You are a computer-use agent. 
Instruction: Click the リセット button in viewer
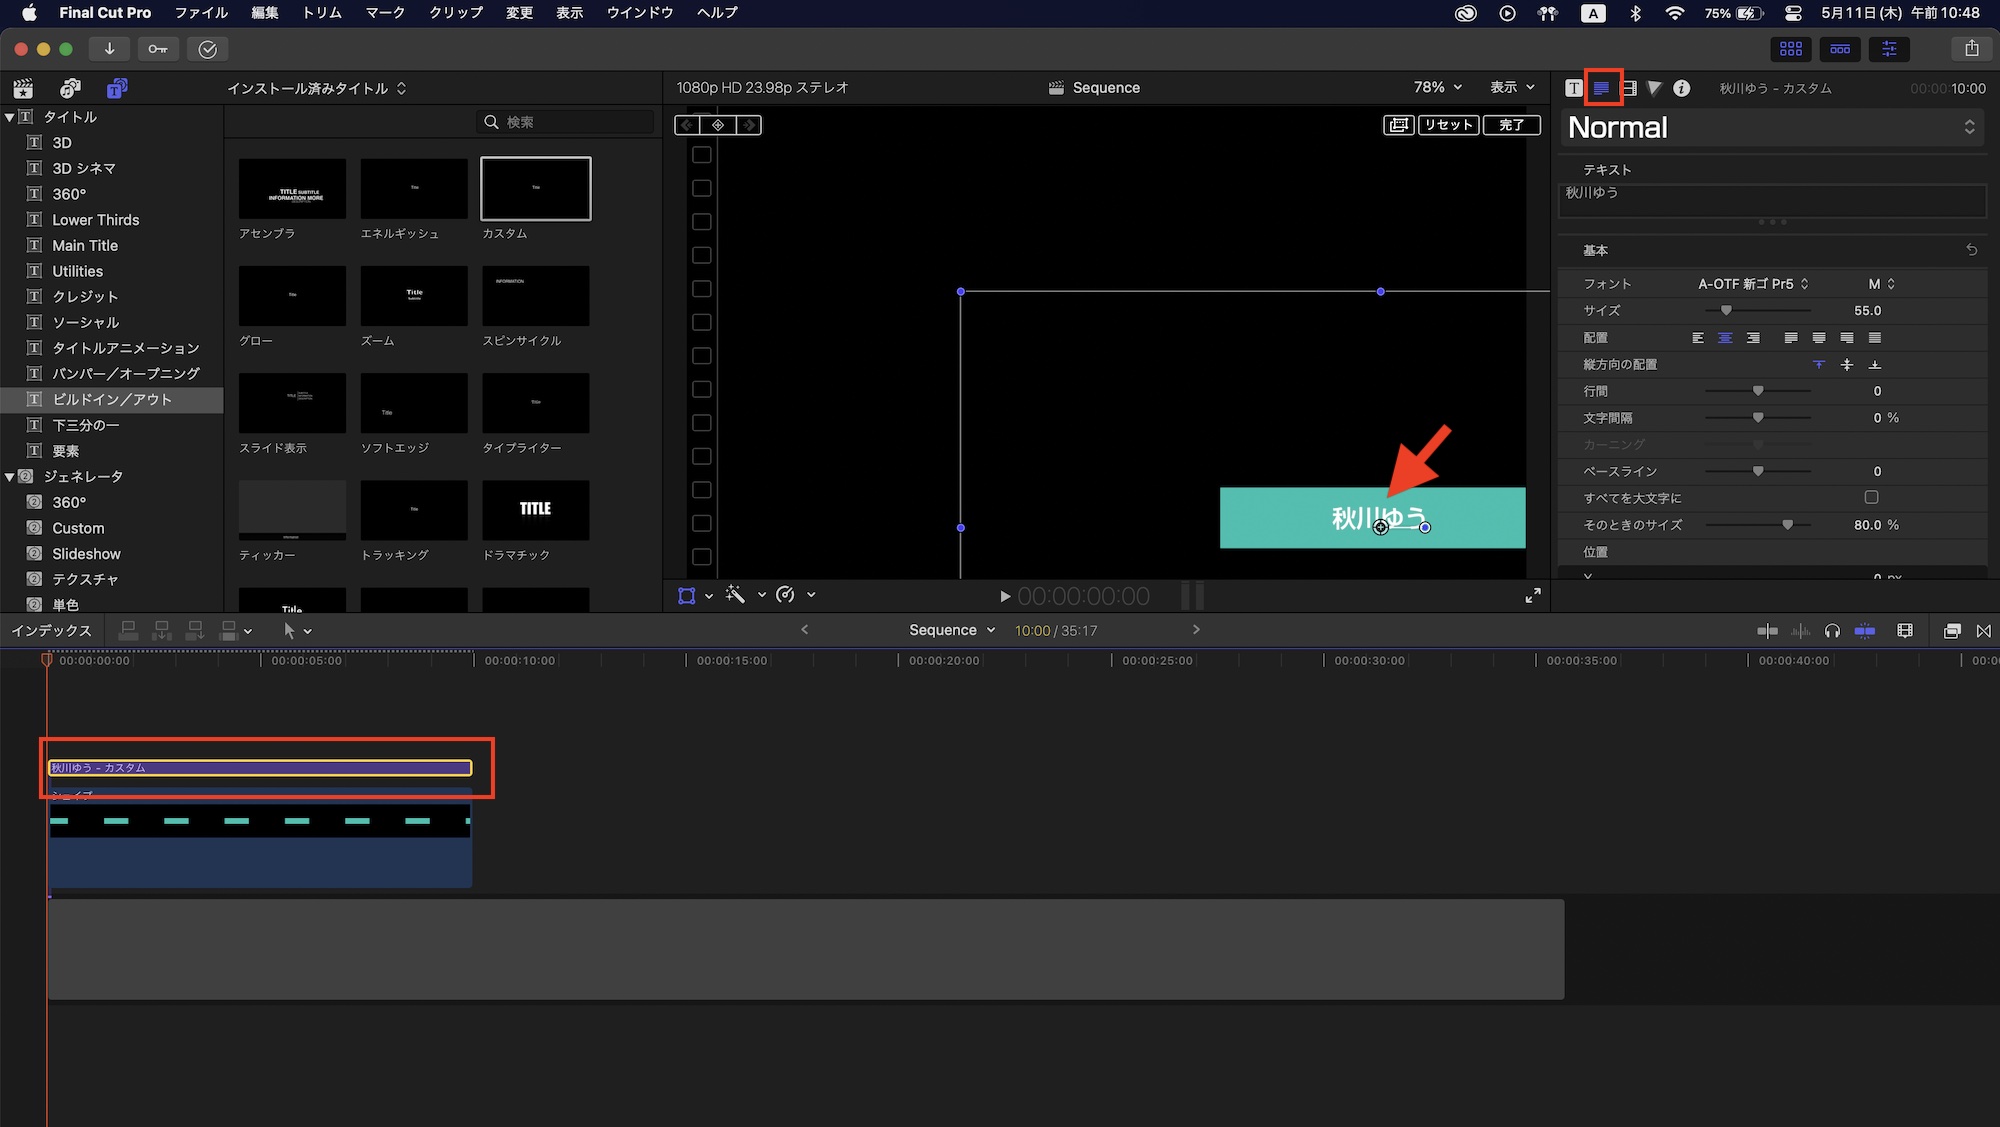click(1448, 125)
